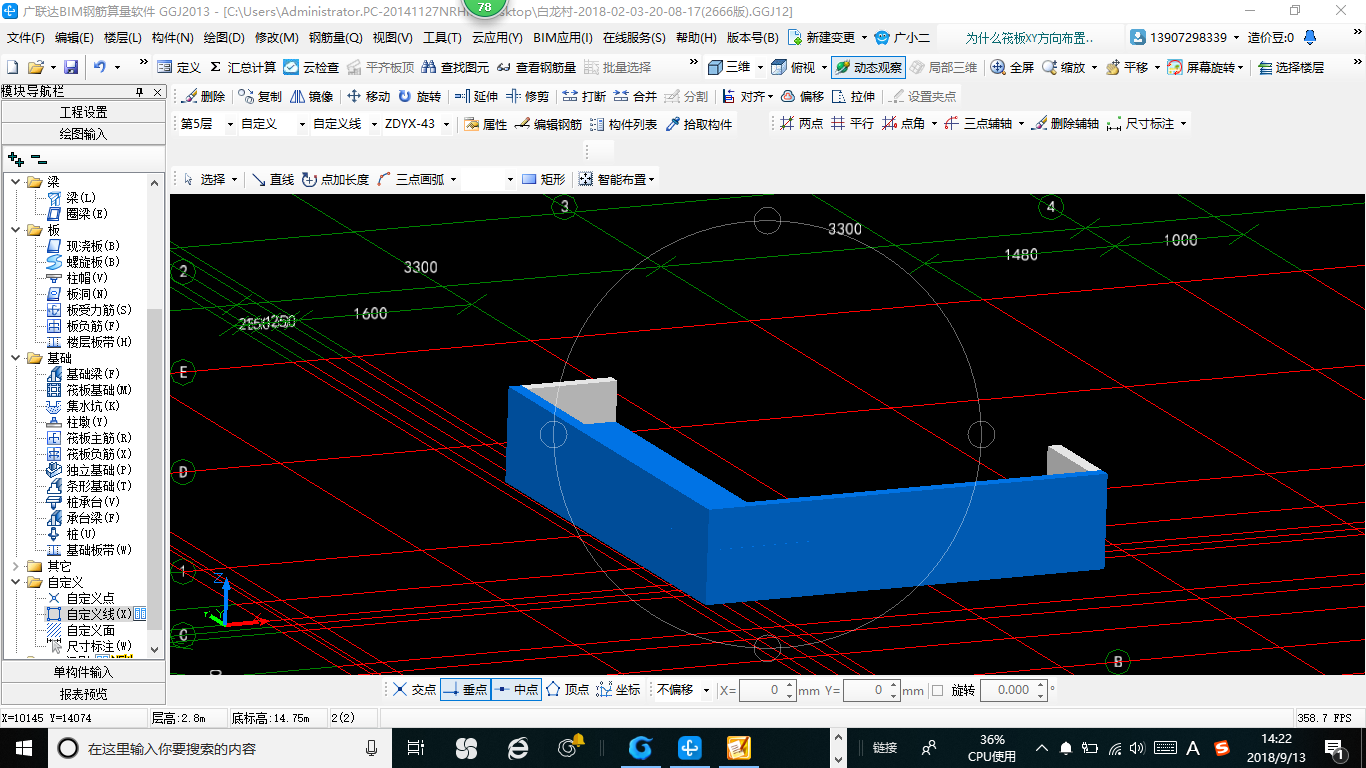Viewport: 1366px width, 768px height.
Task: Toggle 顶点 vertex snap
Action: tap(567, 690)
